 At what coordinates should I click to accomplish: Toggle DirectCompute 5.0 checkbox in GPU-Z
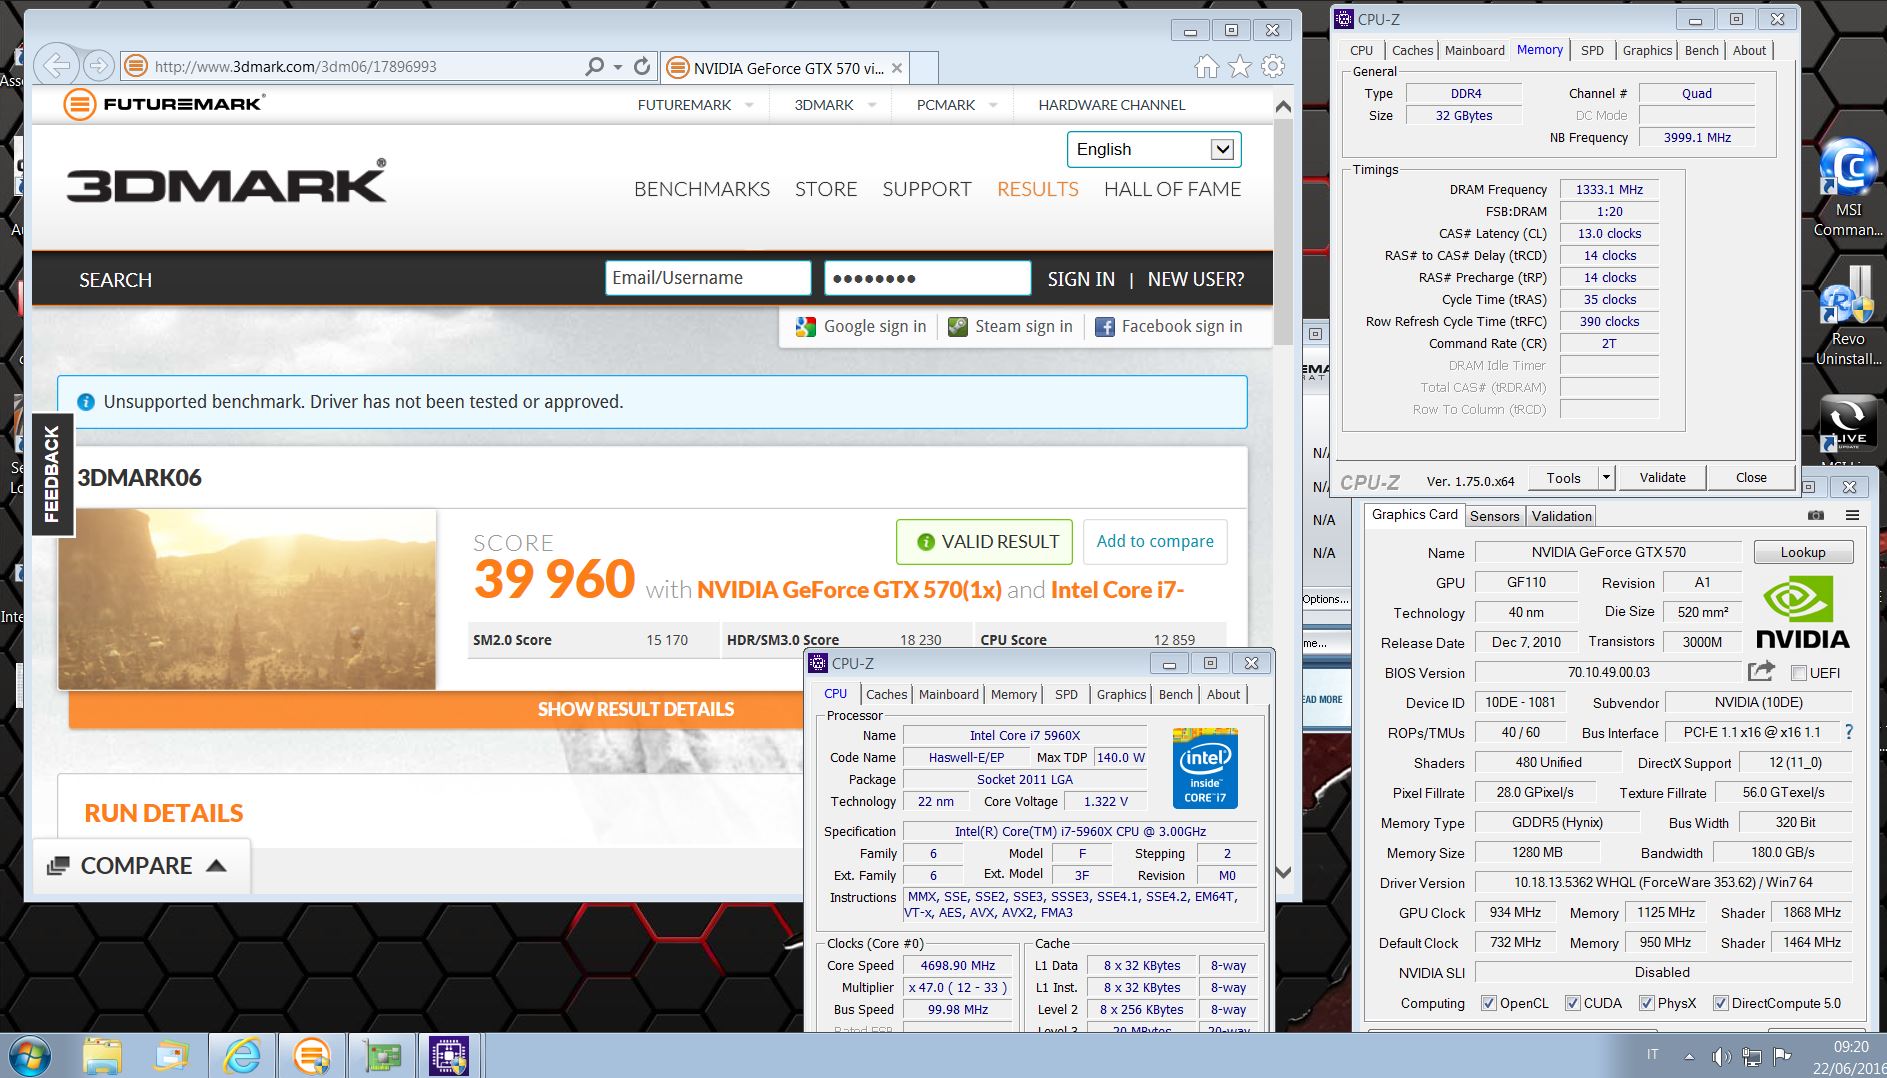[1721, 1003]
